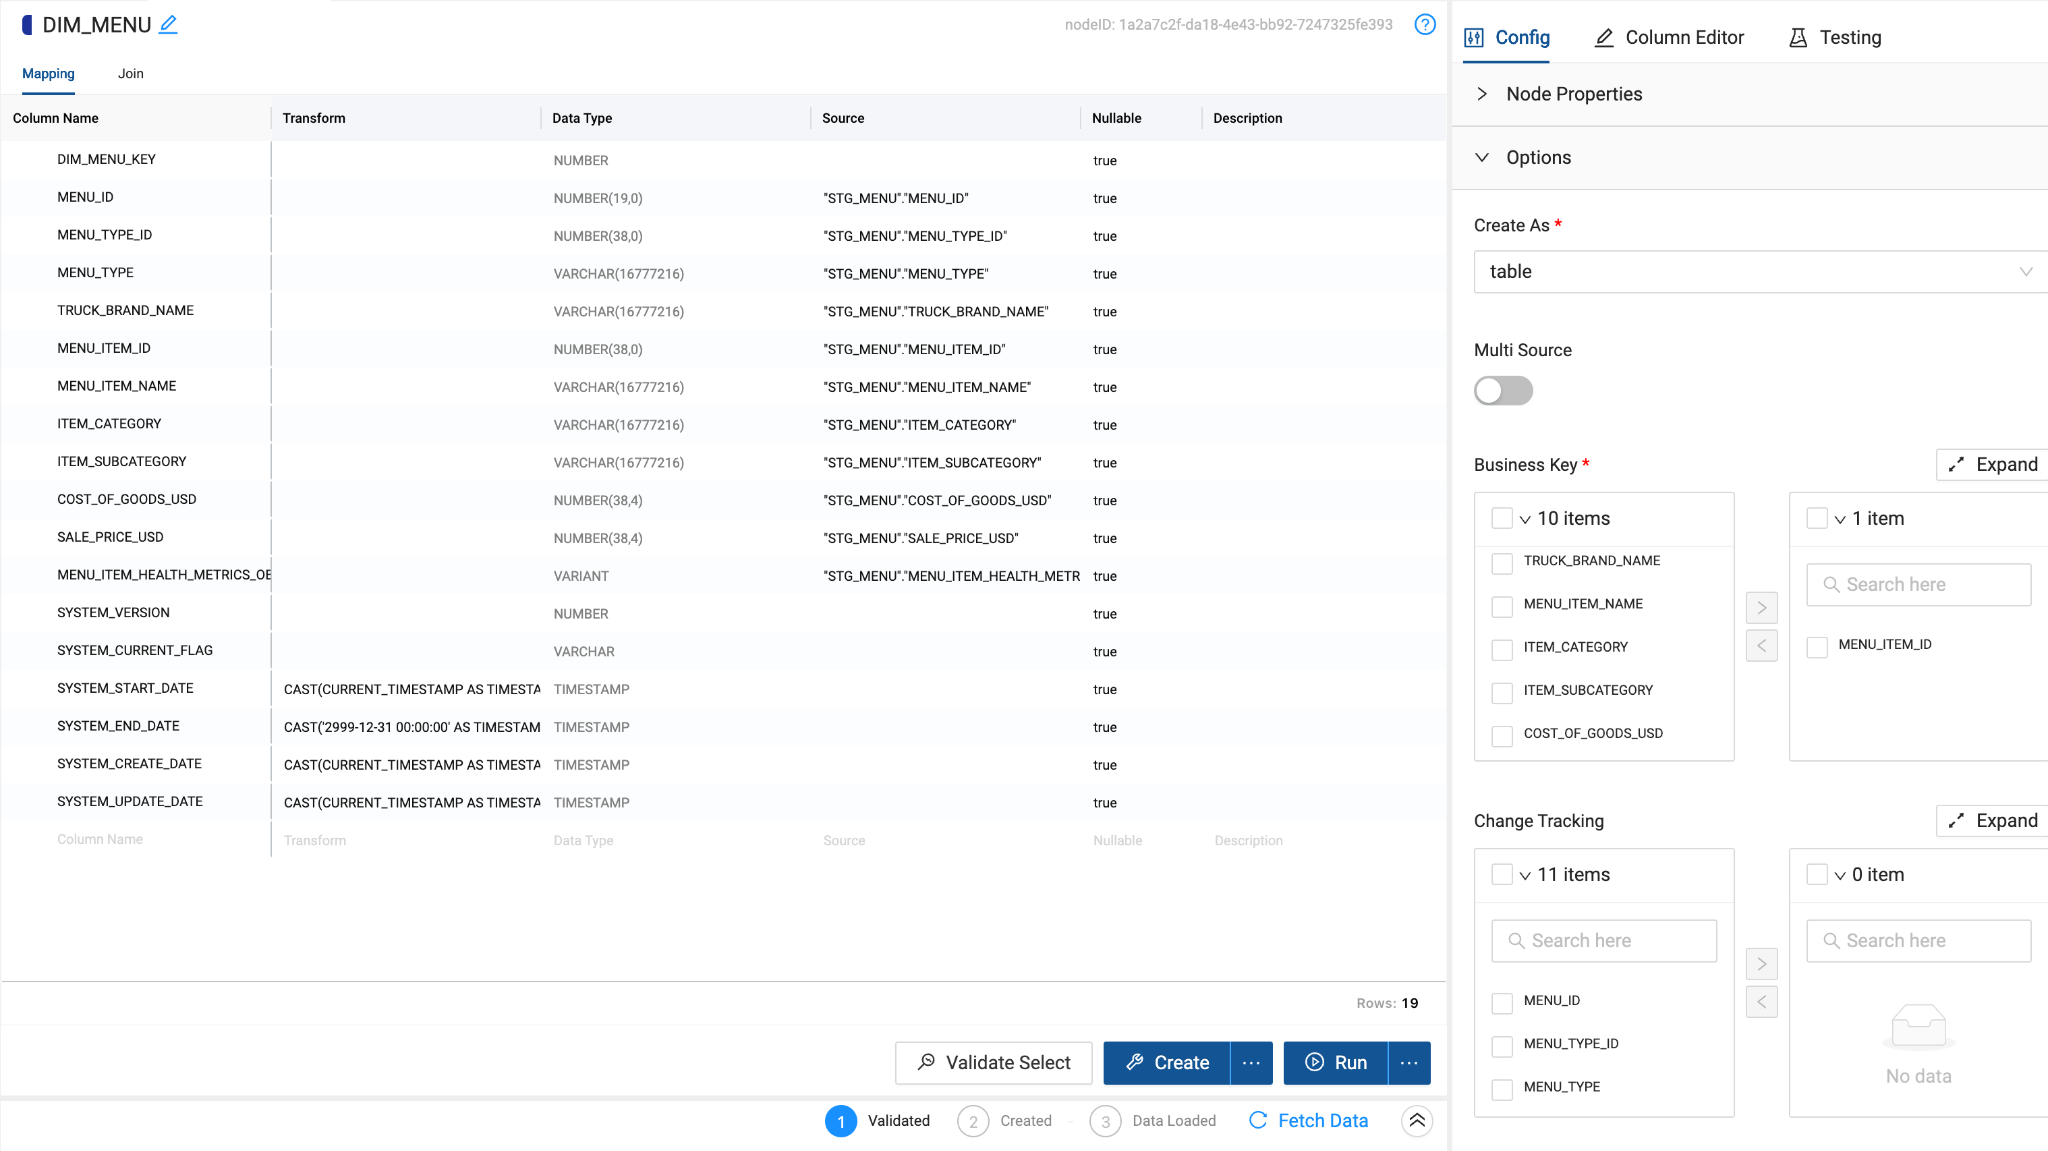Screen dimensions: 2048x1151
Task: Expand the Change Tracking panel
Action: 1993,821
